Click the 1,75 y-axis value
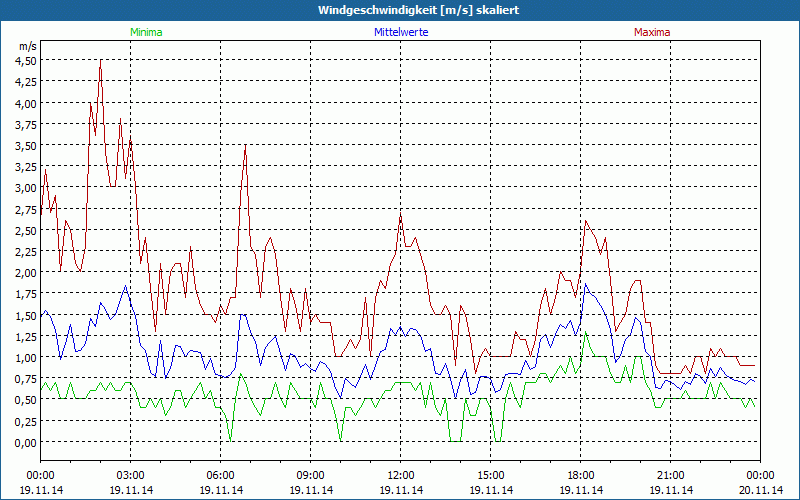This screenshot has height=500, width=800. (26, 294)
